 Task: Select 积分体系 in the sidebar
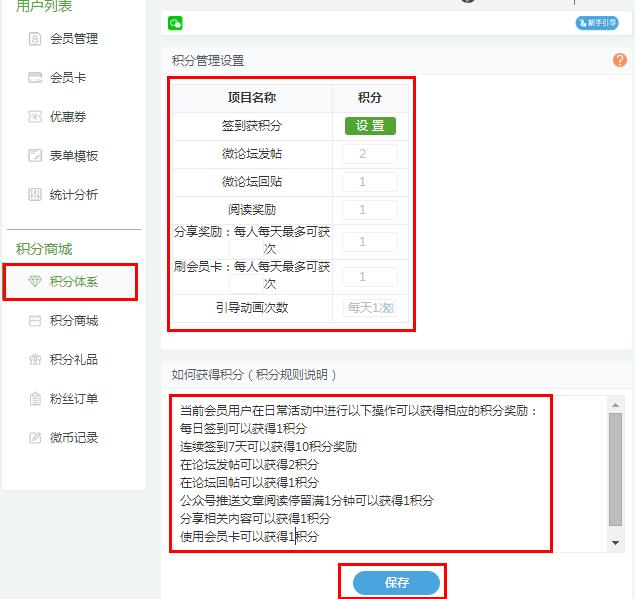[x=70, y=282]
